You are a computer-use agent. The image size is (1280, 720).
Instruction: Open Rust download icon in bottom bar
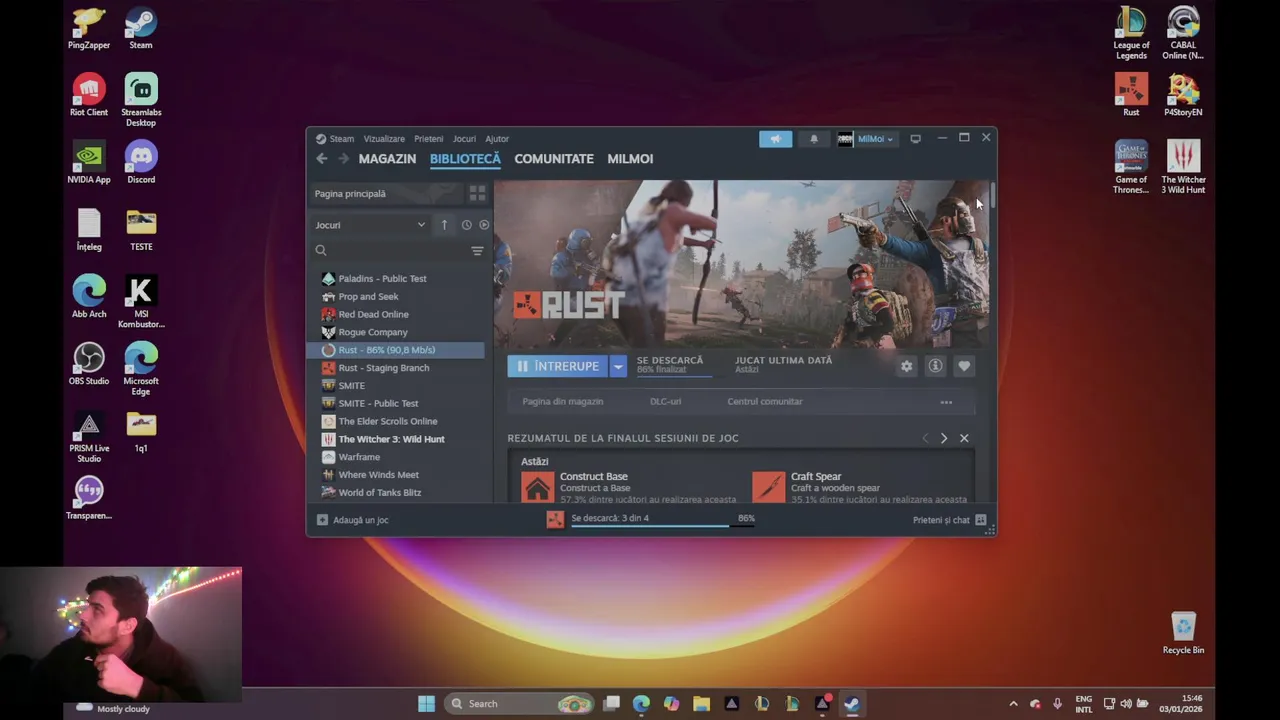(x=555, y=519)
